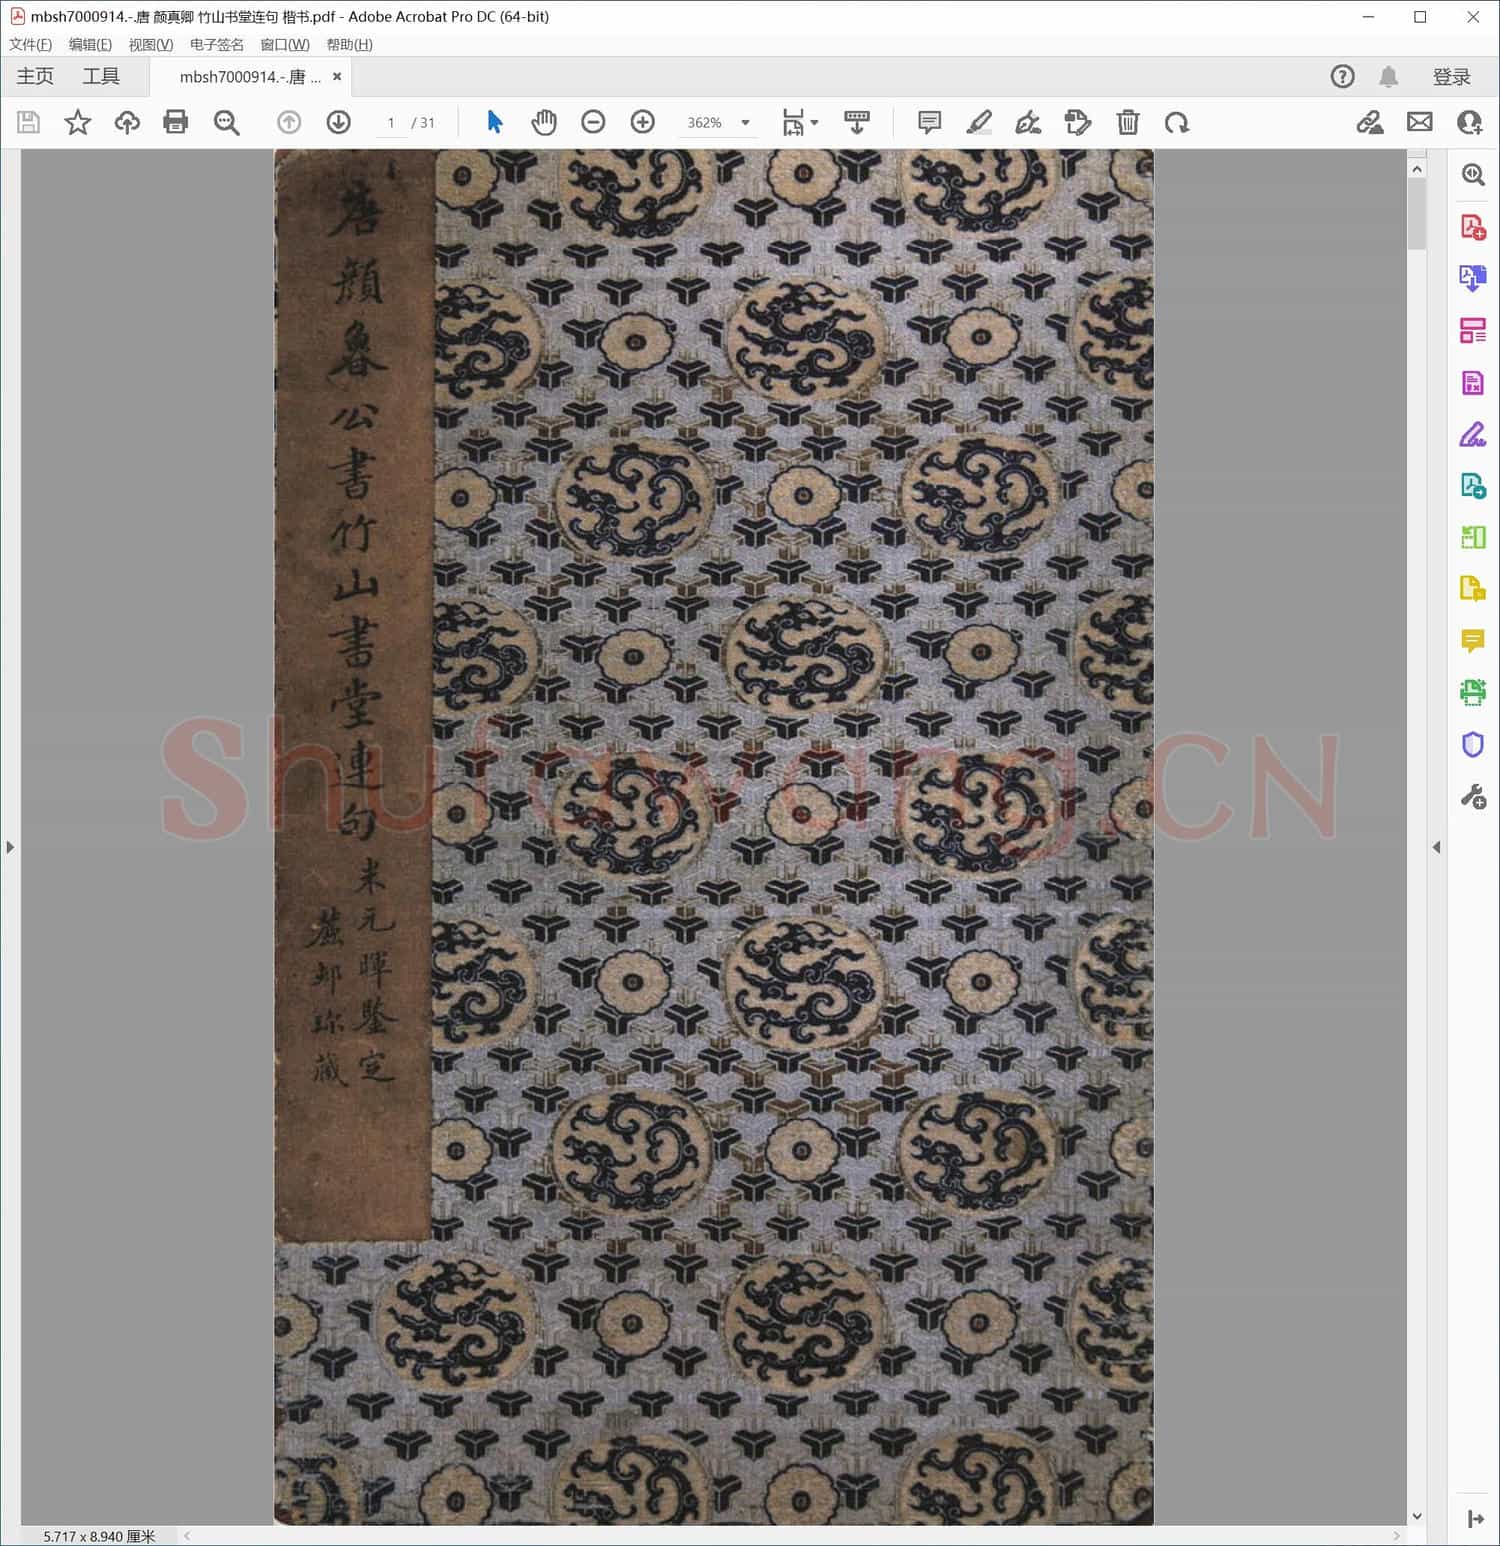Send file by email icon
The height and width of the screenshot is (1546, 1500).
pyautogui.click(x=1419, y=122)
